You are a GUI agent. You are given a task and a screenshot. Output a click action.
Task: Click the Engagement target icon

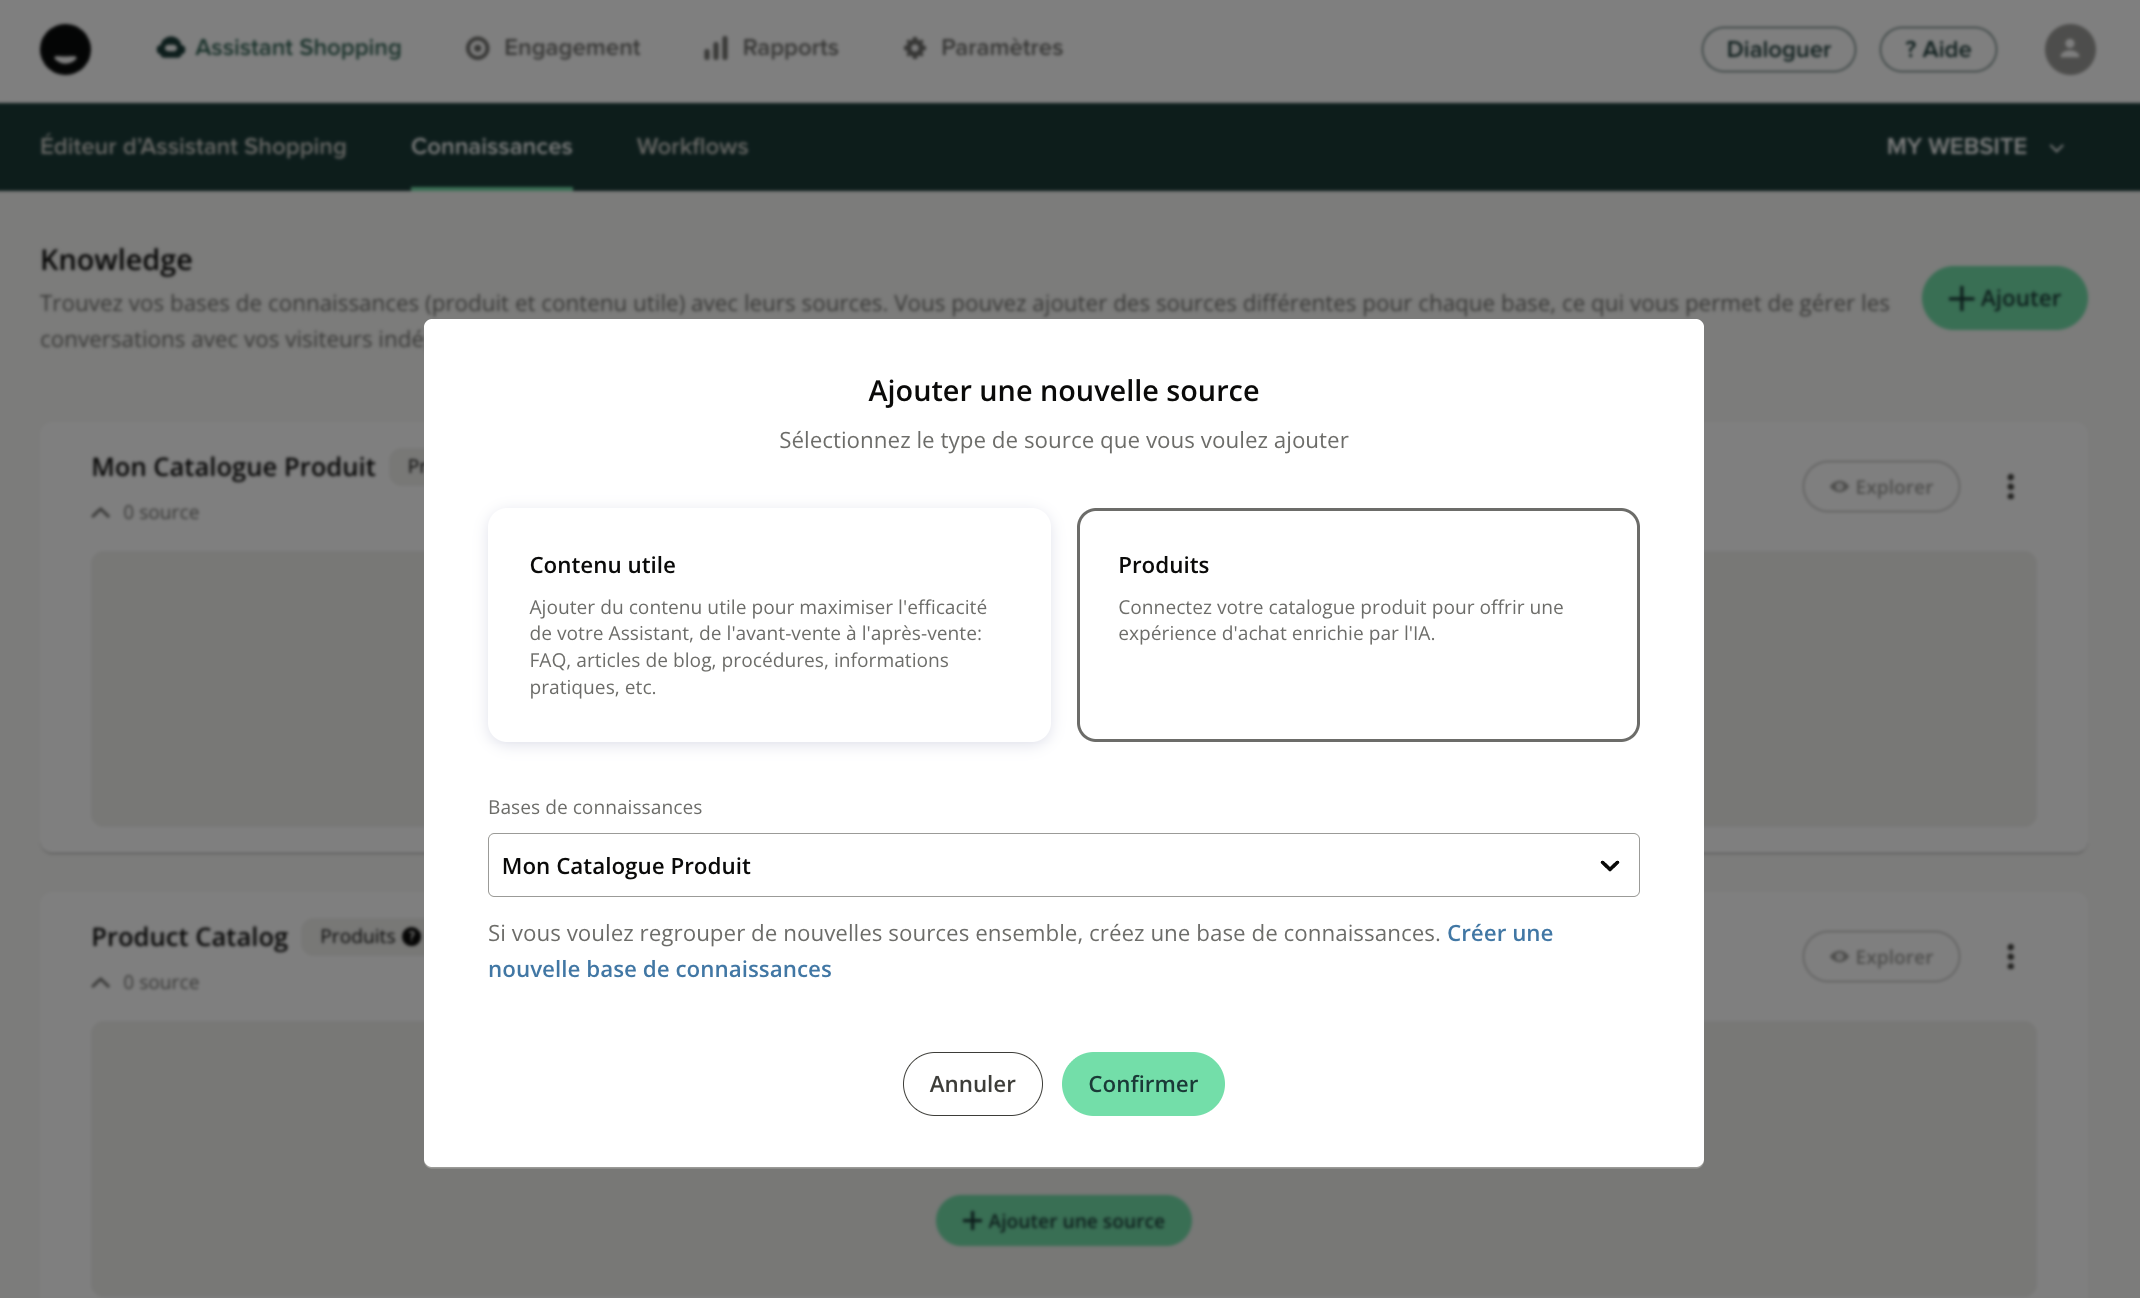tap(478, 48)
